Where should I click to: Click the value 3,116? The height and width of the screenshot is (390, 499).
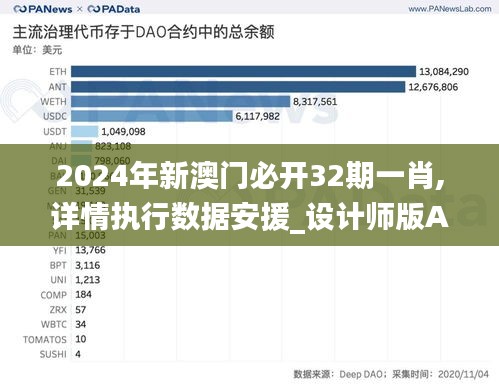pyautogui.click(x=88, y=265)
